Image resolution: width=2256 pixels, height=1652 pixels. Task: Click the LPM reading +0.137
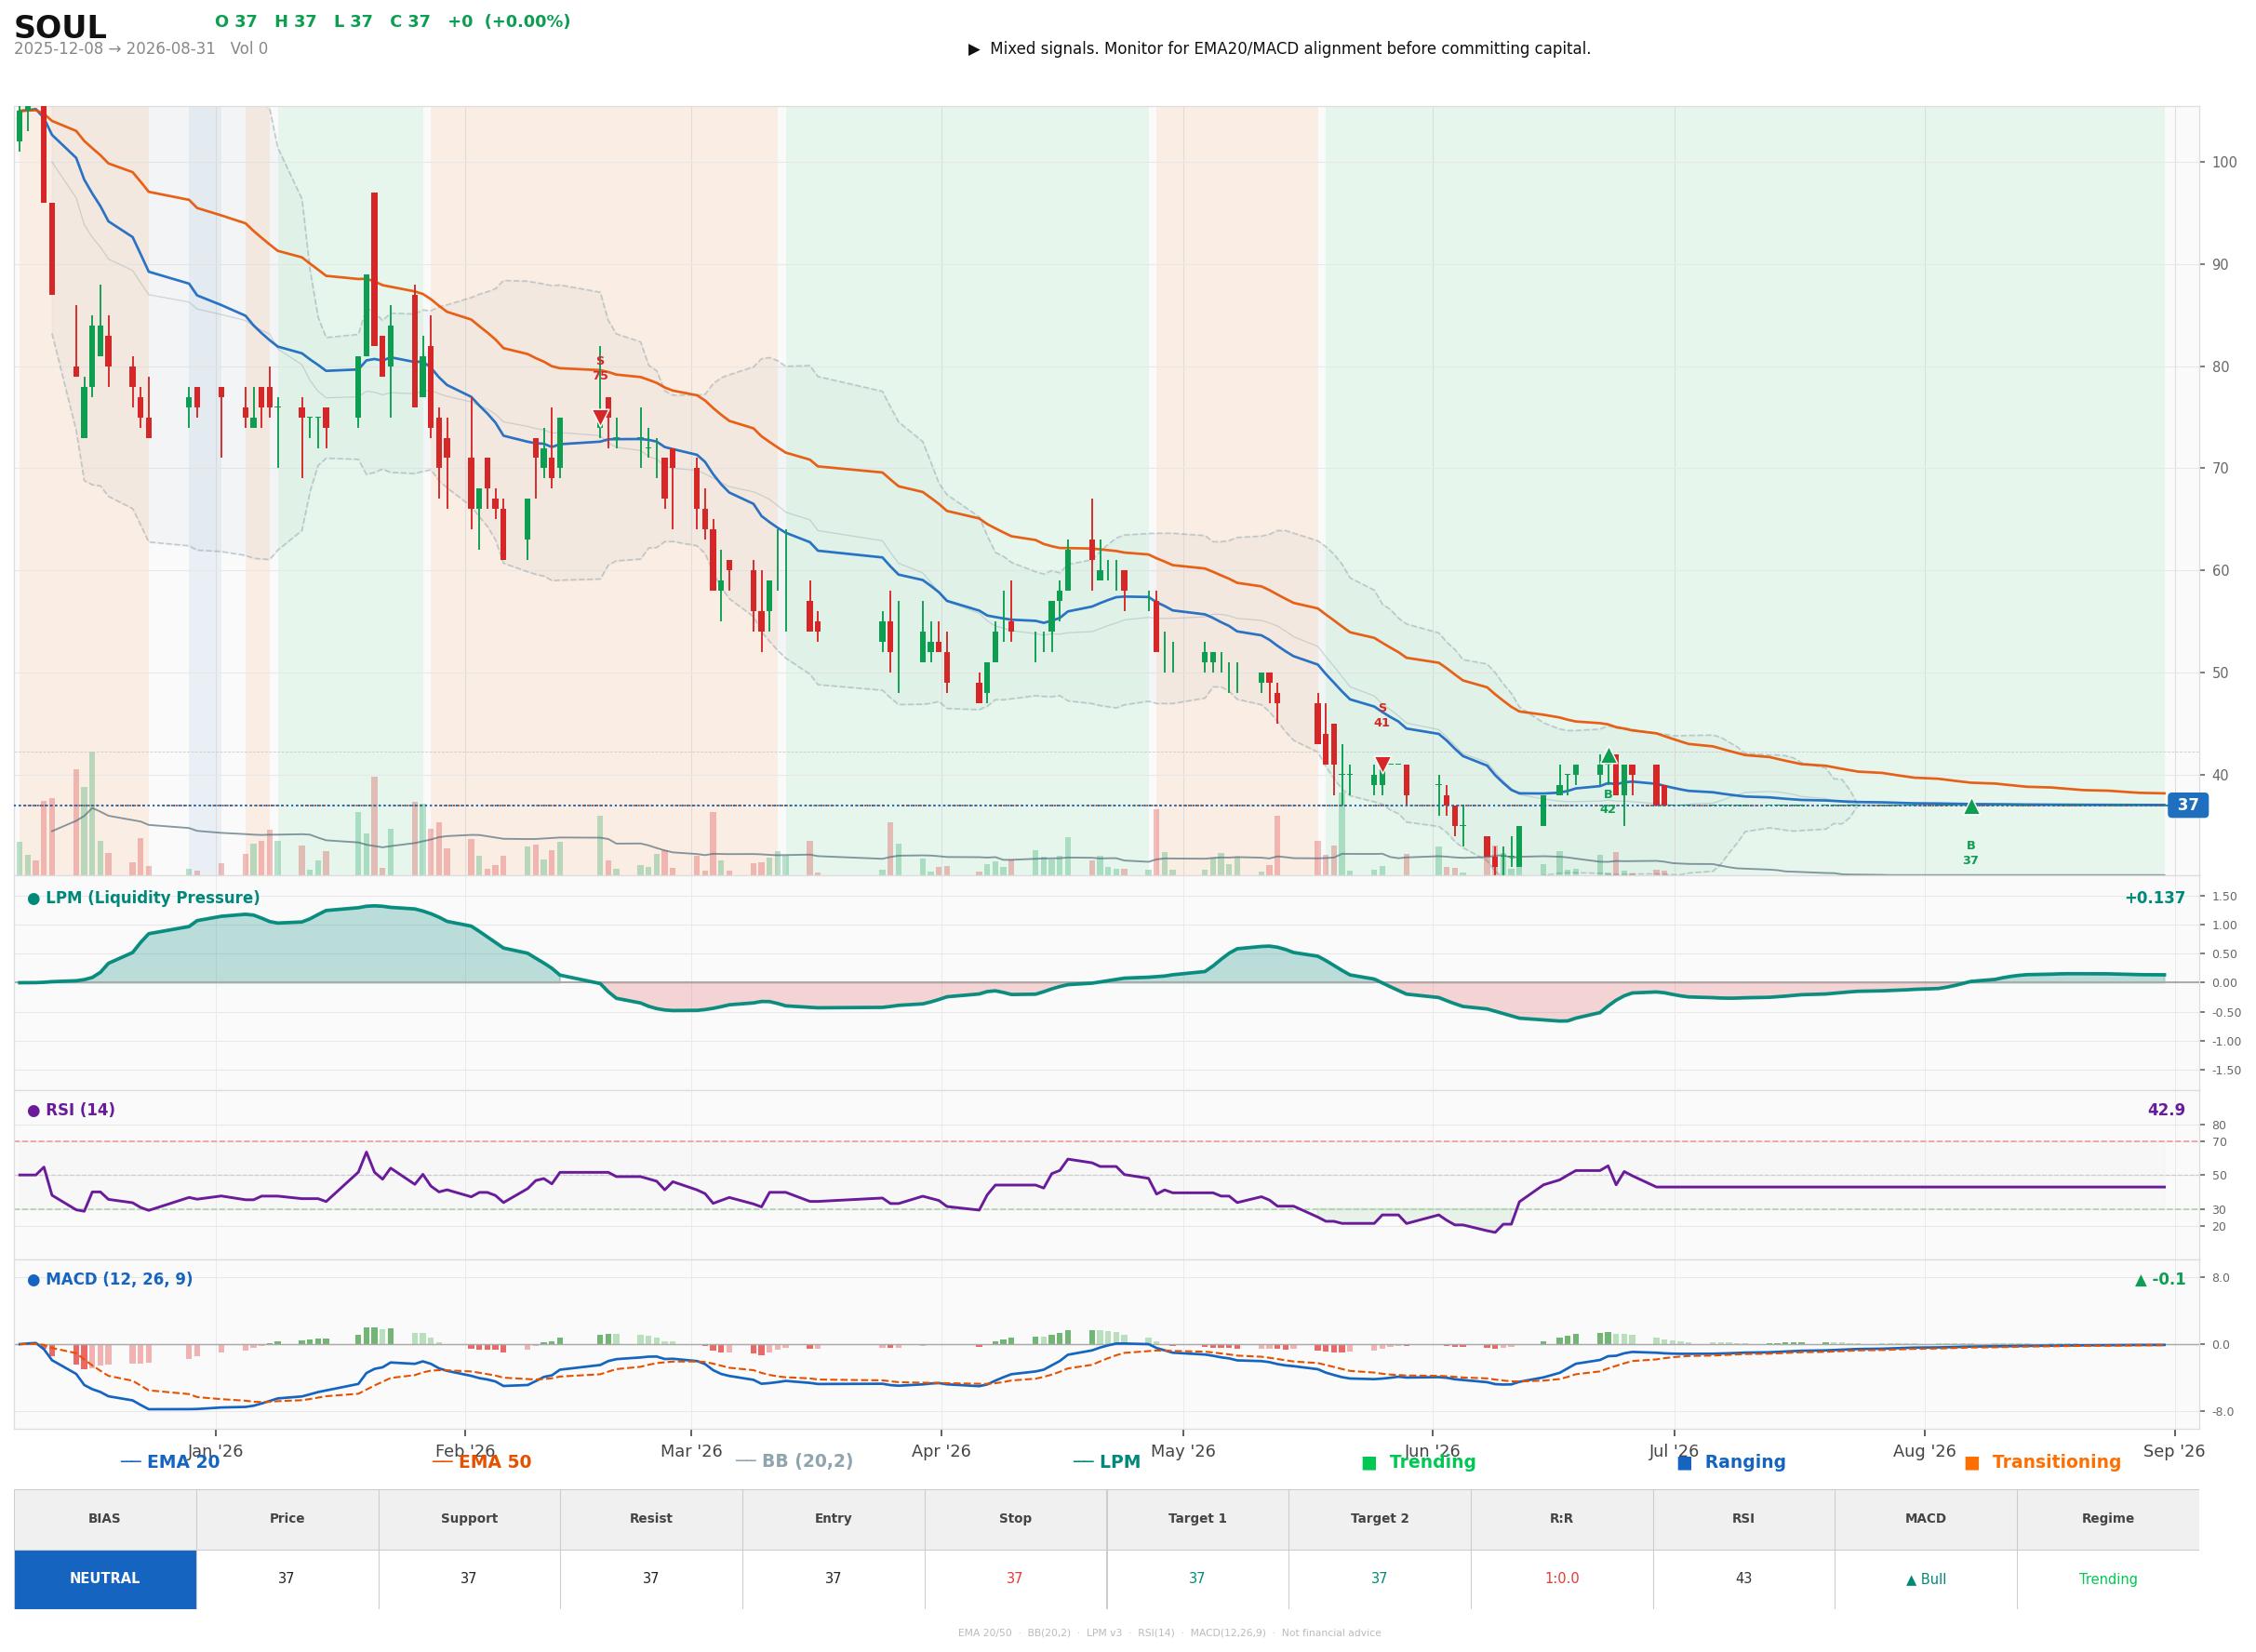[2154, 898]
